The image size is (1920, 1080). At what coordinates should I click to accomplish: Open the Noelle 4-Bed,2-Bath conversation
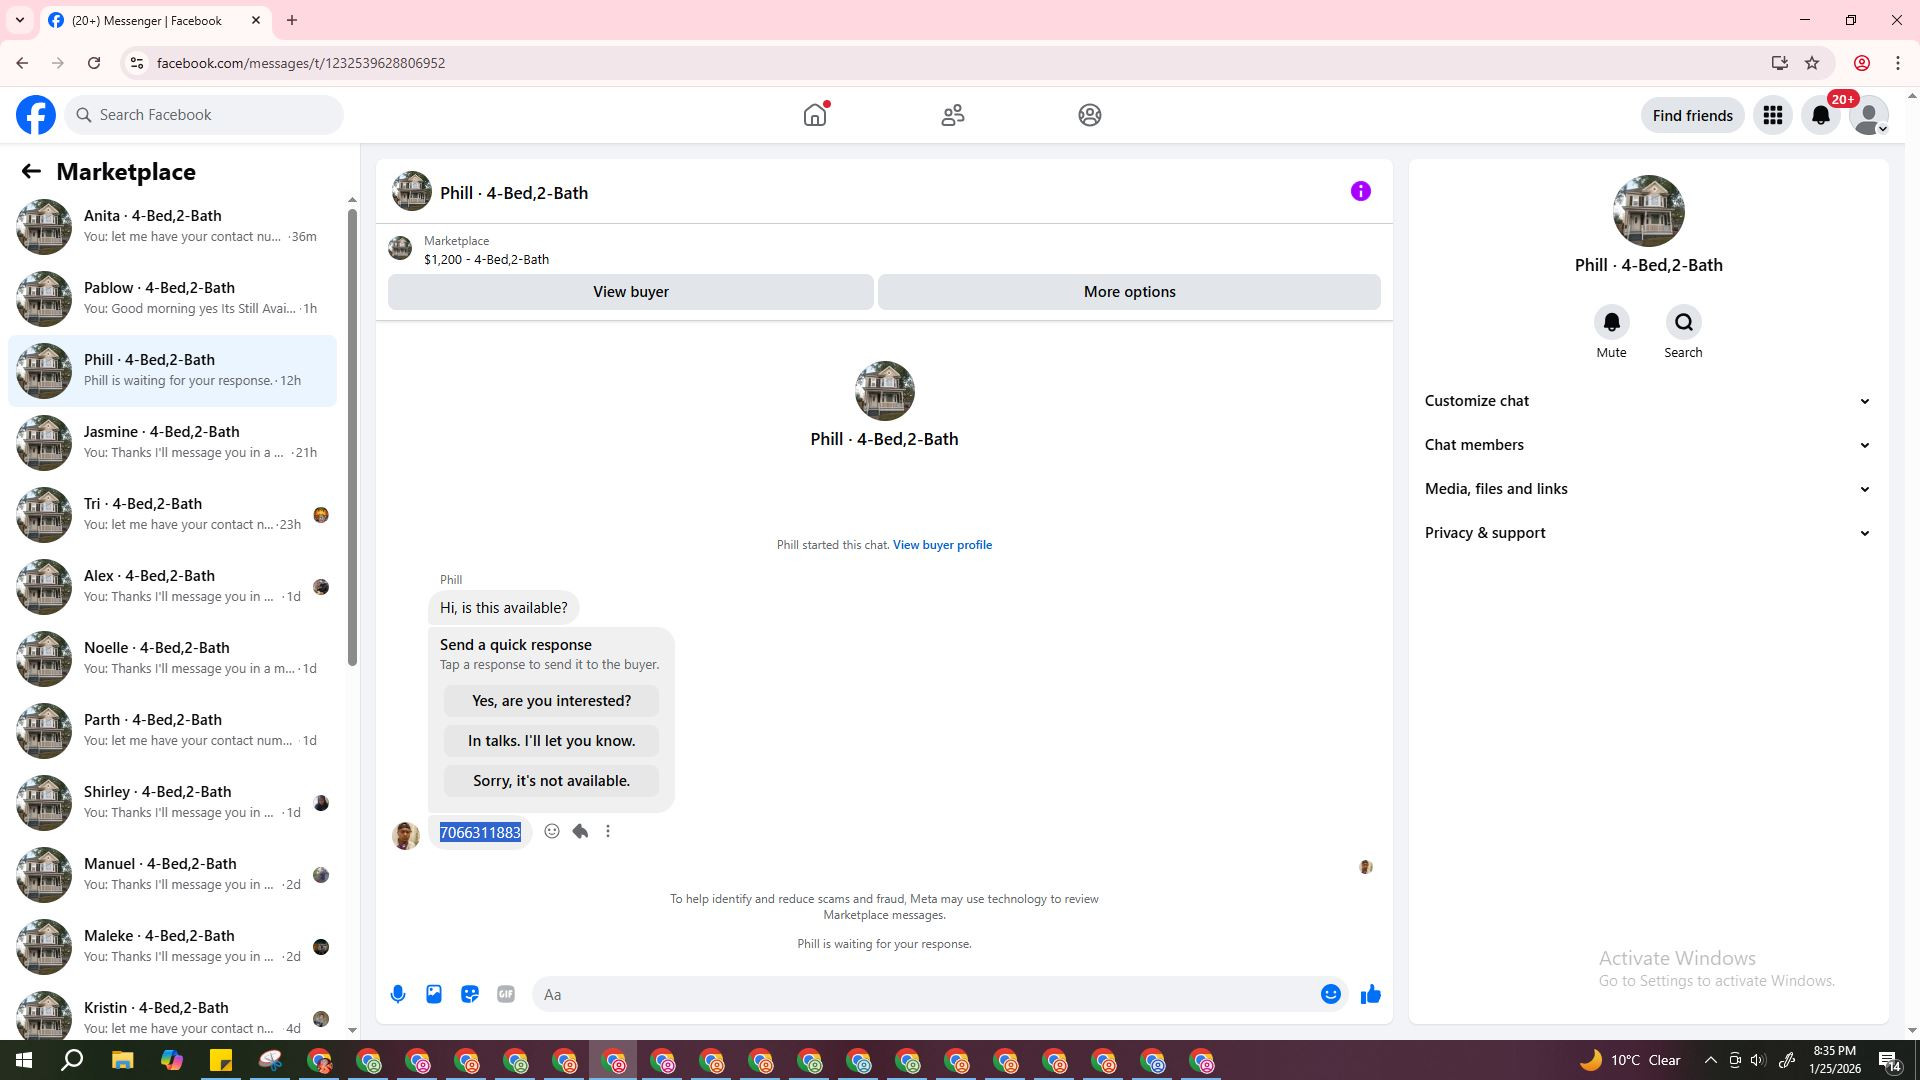pos(172,658)
